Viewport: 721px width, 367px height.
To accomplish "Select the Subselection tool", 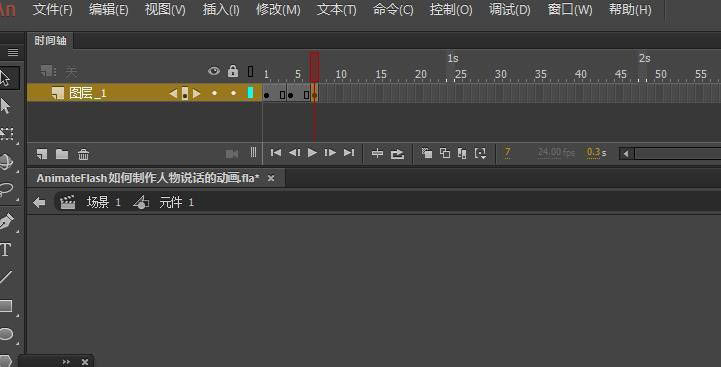I will tap(6, 106).
